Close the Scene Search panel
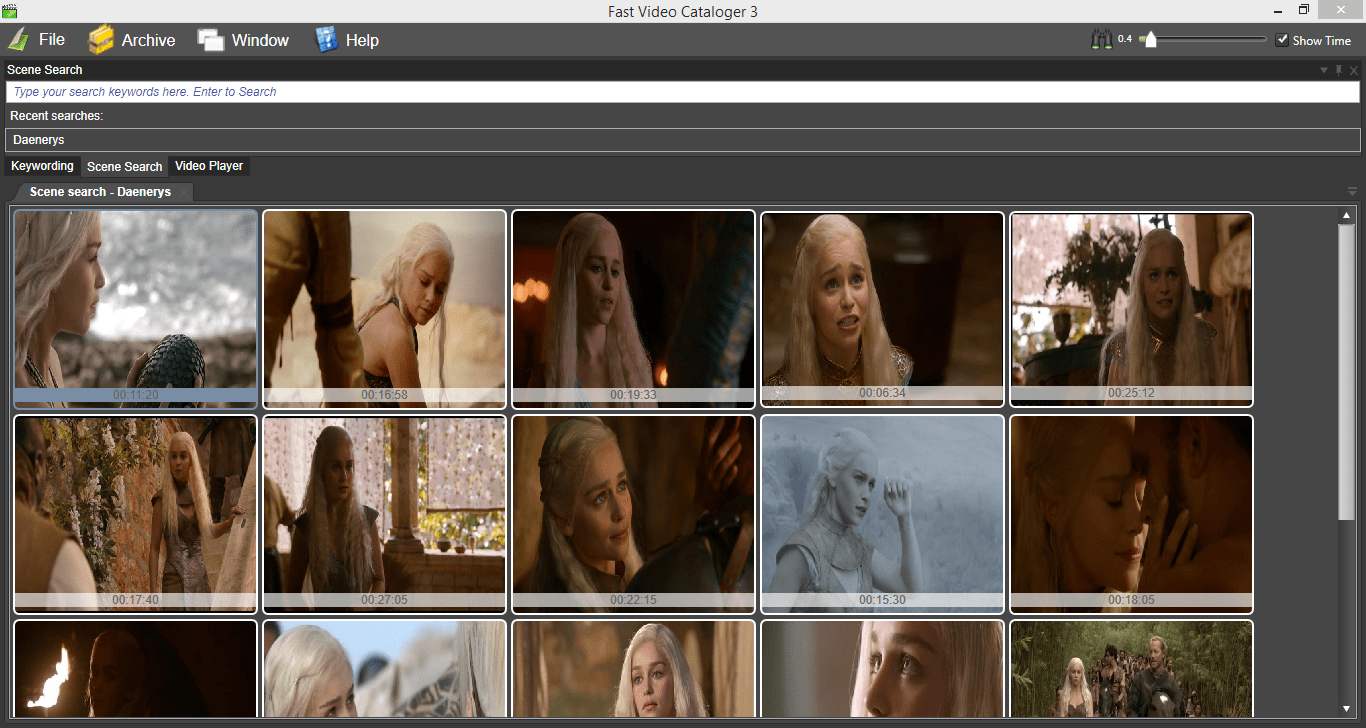The image size is (1366, 728). click(x=1354, y=70)
